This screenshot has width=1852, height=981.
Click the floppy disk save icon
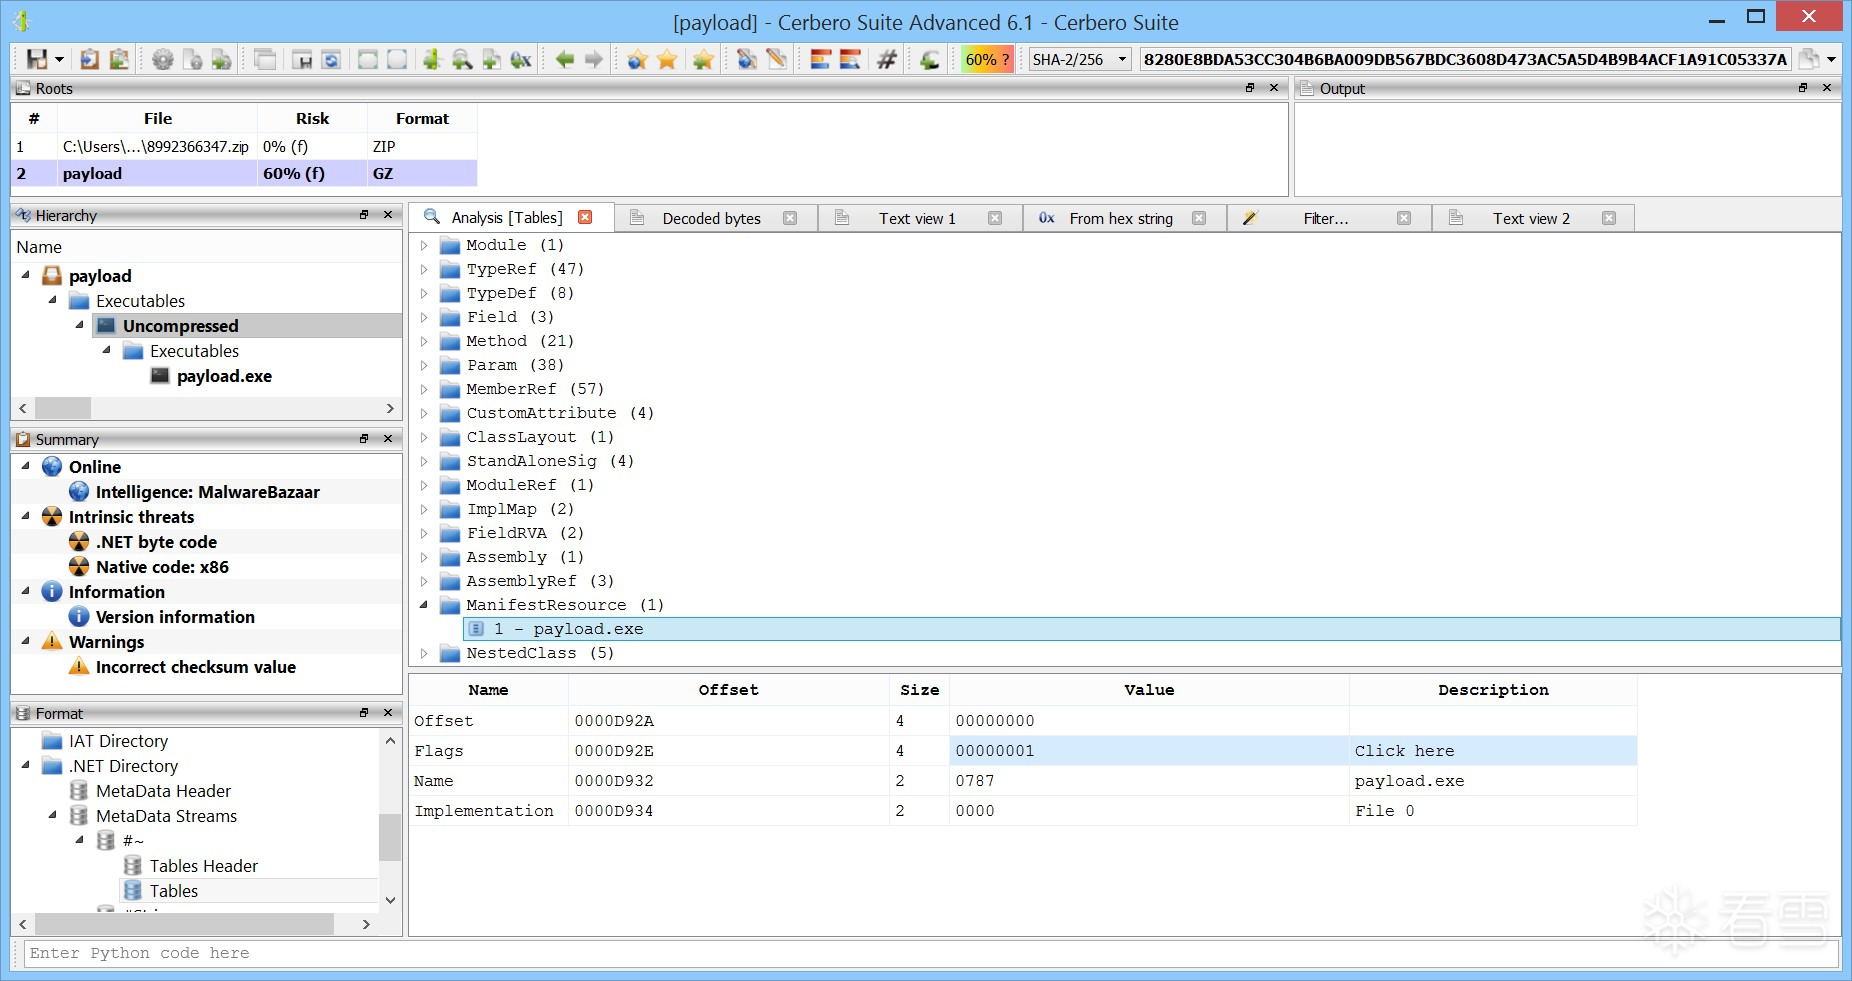point(37,60)
